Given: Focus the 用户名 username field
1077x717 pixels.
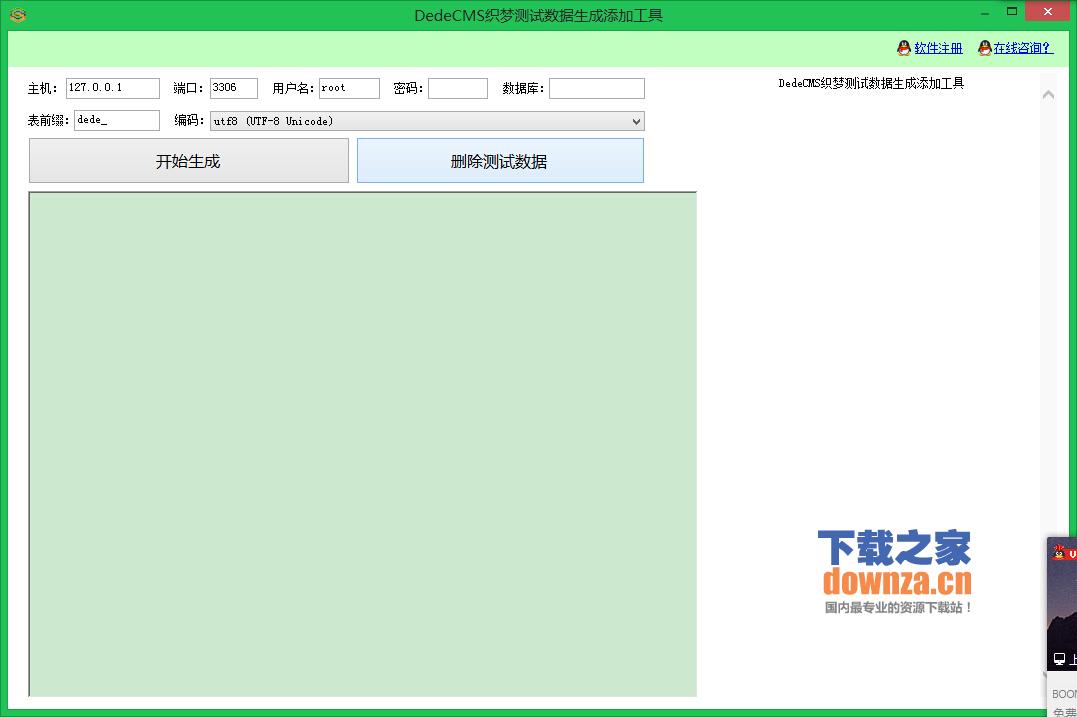Looking at the screenshot, I should point(349,88).
